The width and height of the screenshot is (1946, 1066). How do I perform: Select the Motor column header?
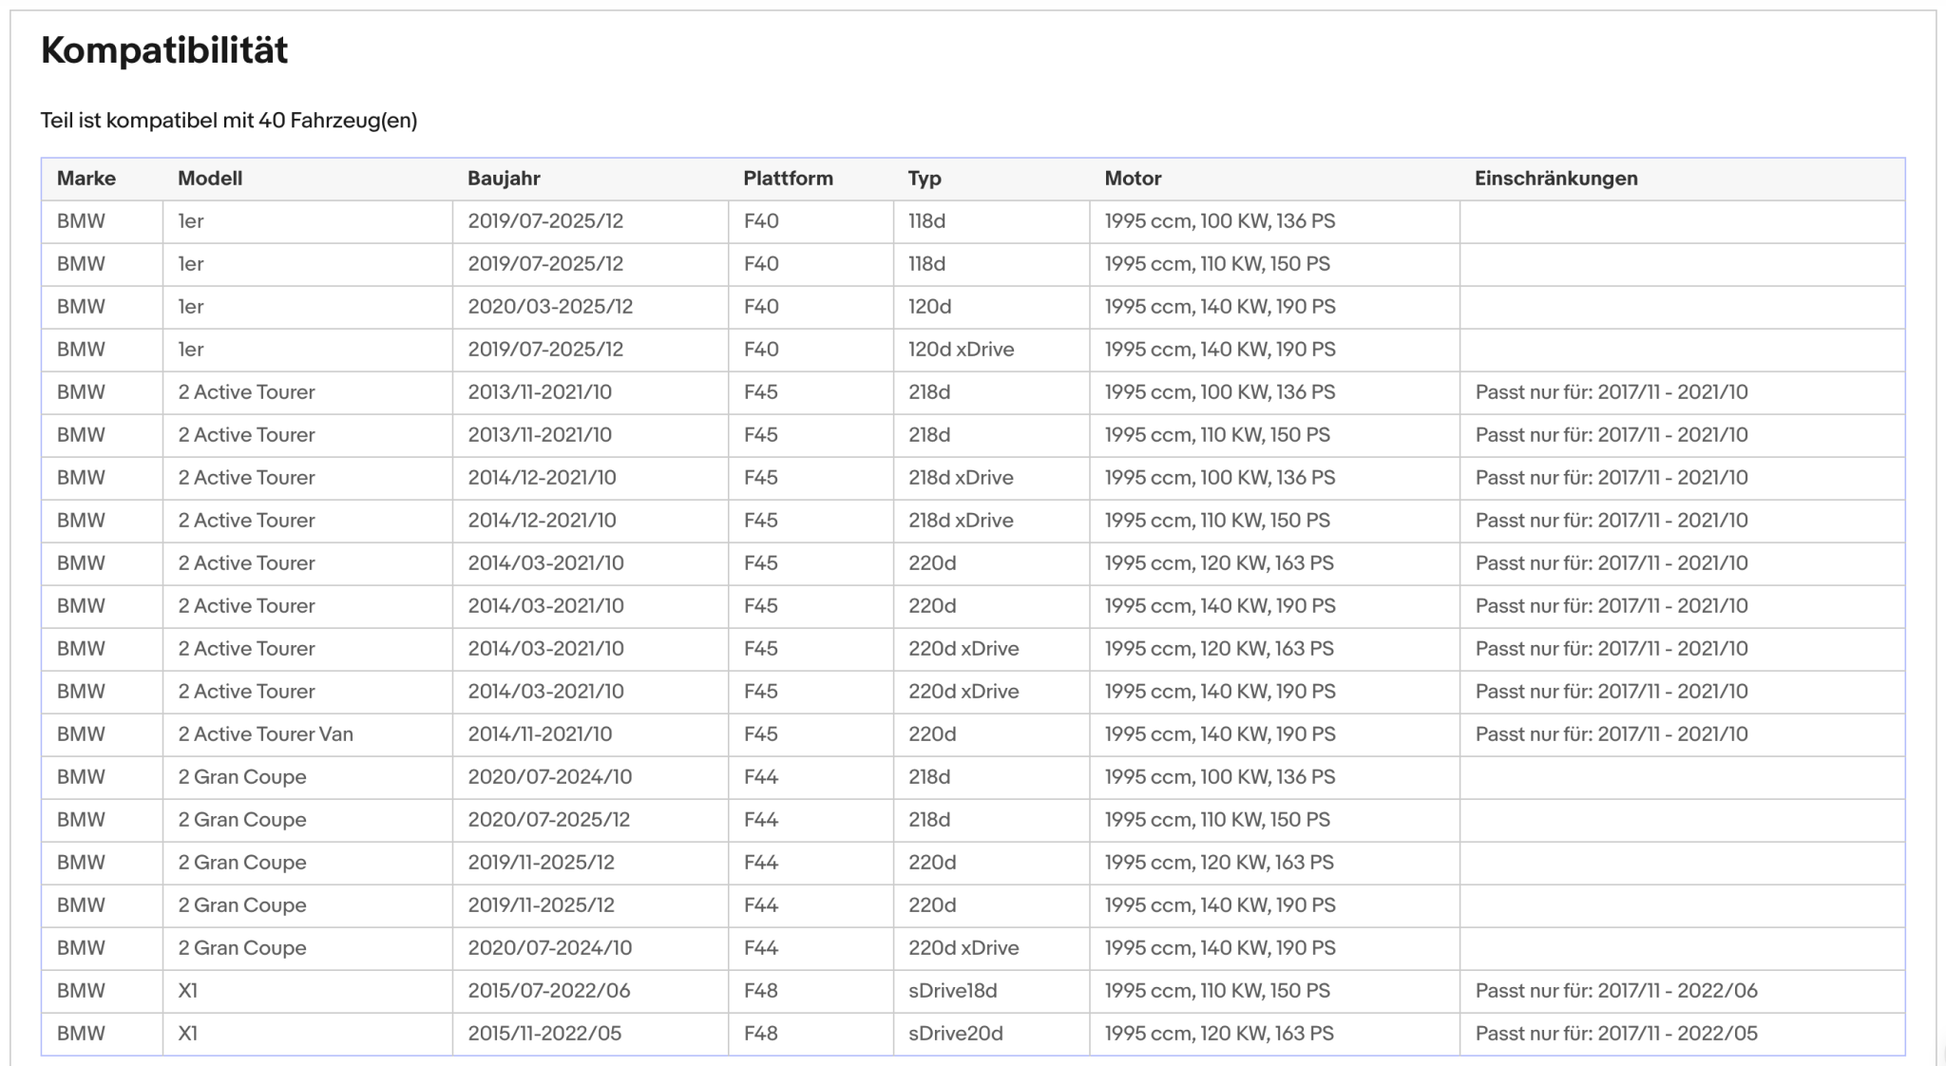(1132, 179)
